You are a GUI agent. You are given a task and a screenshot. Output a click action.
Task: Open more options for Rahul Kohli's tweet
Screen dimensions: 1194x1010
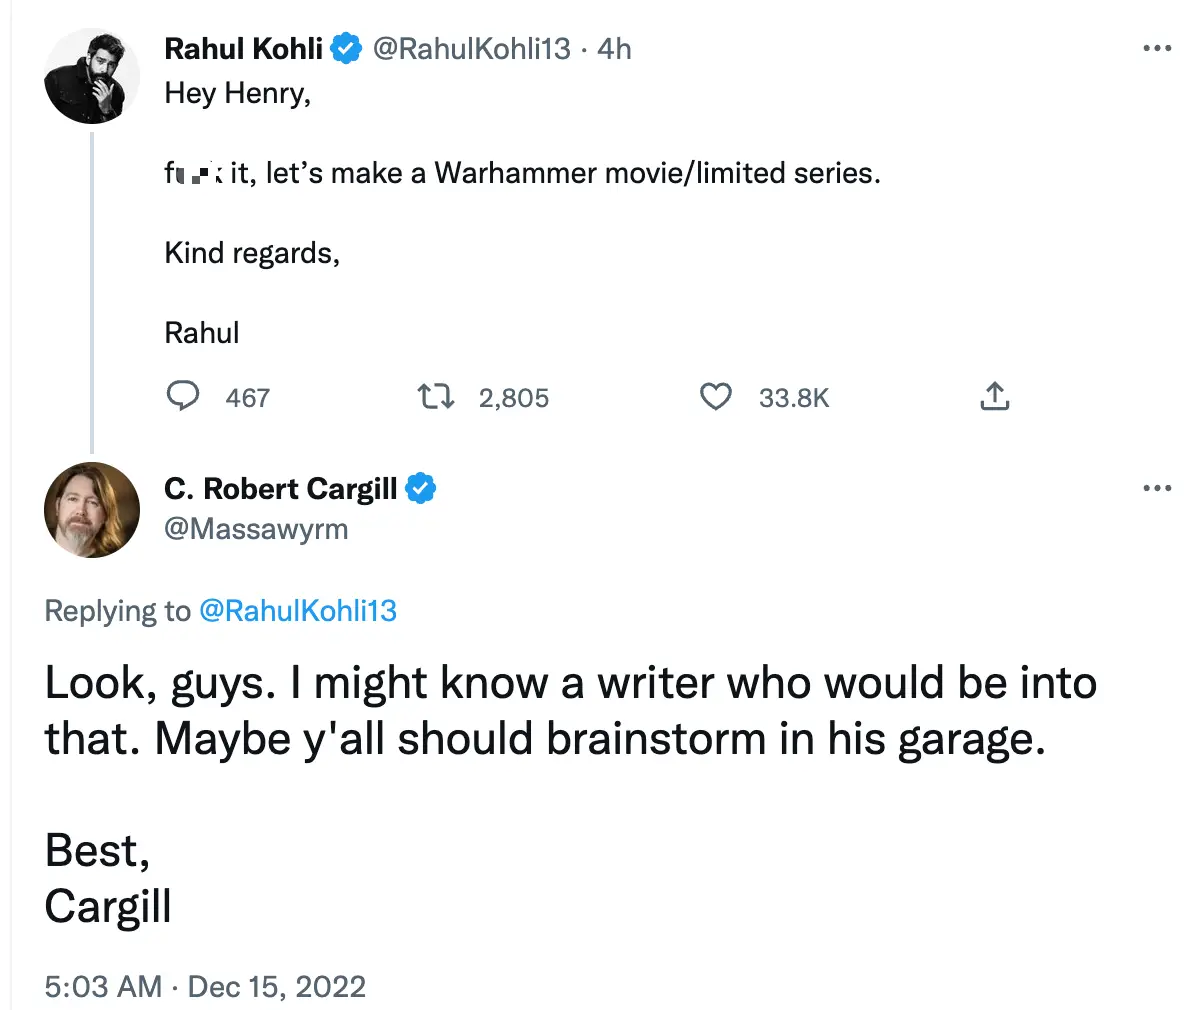click(x=1156, y=49)
